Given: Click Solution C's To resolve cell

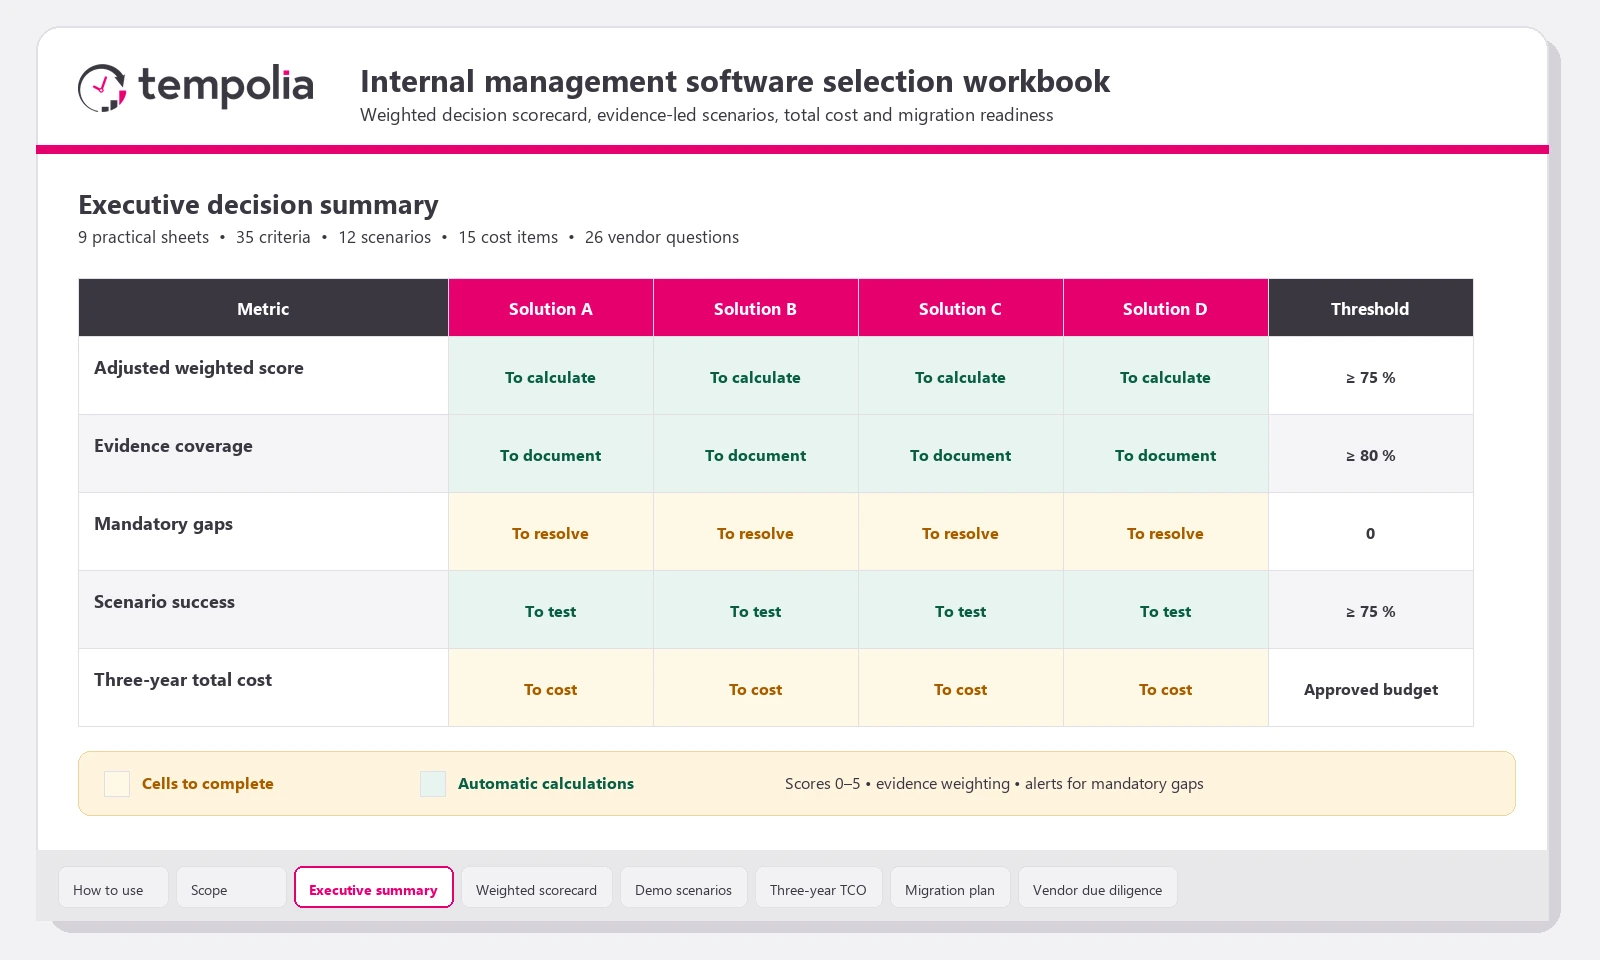Looking at the screenshot, I should [x=961, y=532].
